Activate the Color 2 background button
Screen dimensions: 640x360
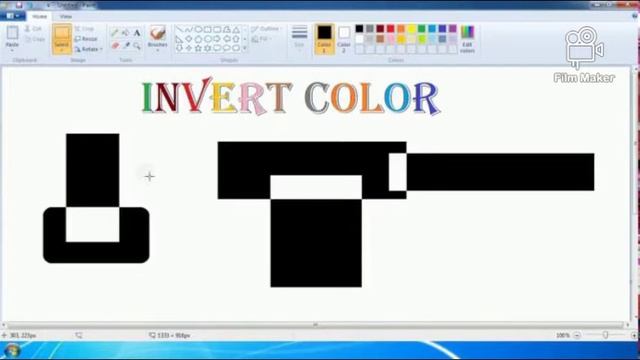(x=344, y=39)
